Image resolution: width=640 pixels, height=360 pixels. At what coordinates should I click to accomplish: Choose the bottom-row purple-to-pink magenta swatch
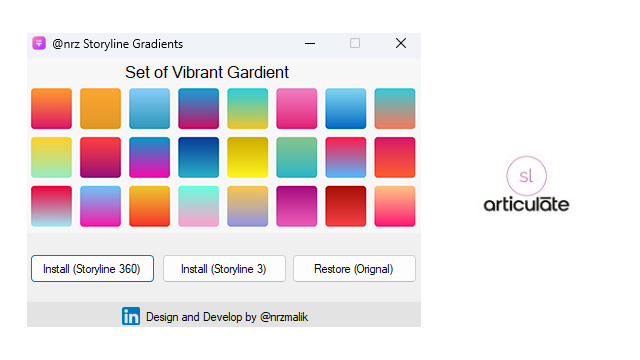tap(297, 207)
